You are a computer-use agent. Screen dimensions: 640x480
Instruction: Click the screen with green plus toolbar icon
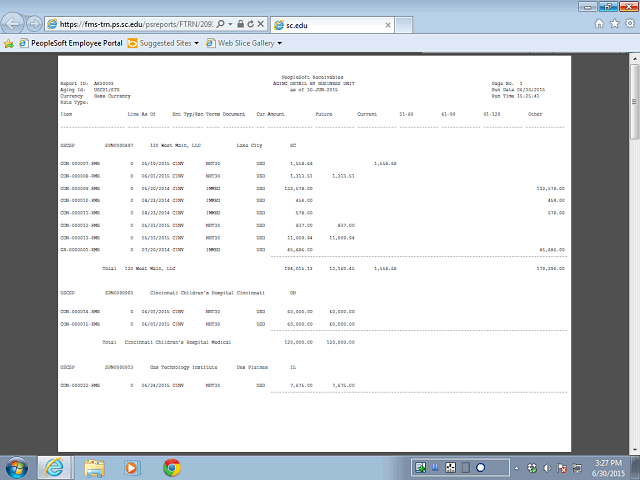coord(421,468)
